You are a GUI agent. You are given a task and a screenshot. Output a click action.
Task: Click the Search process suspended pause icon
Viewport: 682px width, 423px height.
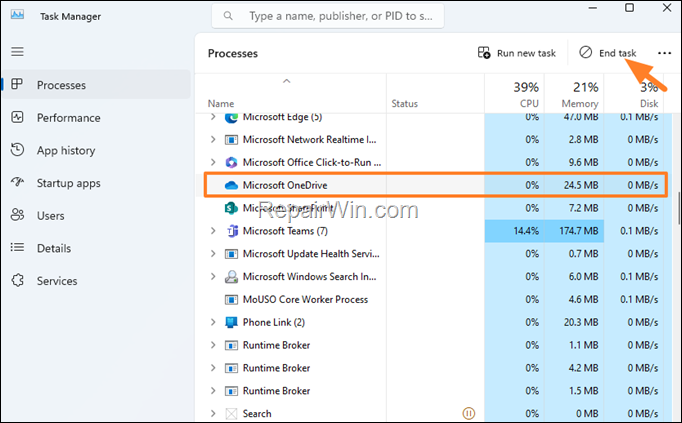click(x=468, y=413)
